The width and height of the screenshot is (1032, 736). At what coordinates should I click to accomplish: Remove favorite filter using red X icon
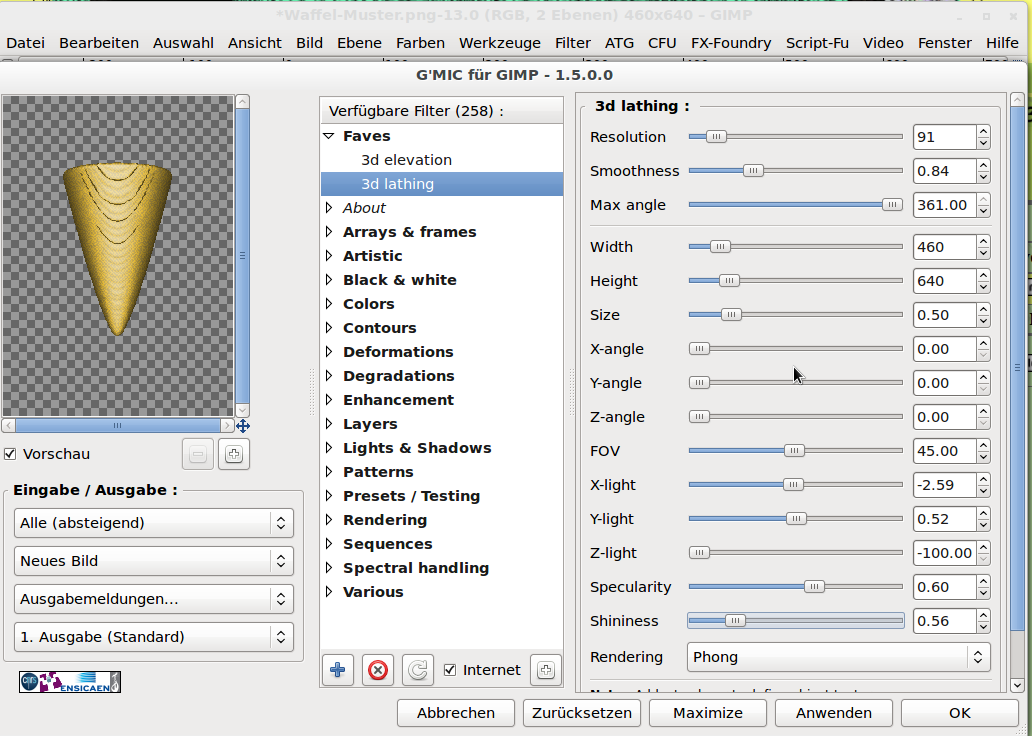[377, 670]
